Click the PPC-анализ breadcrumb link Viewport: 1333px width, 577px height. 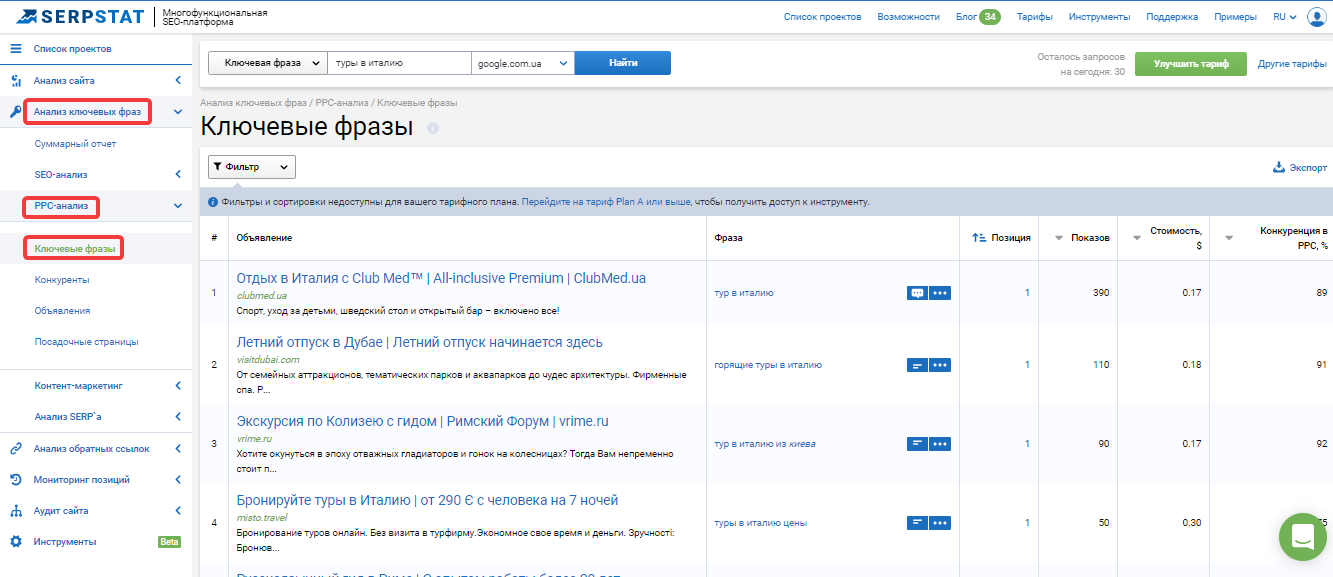[x=343, y=103]
